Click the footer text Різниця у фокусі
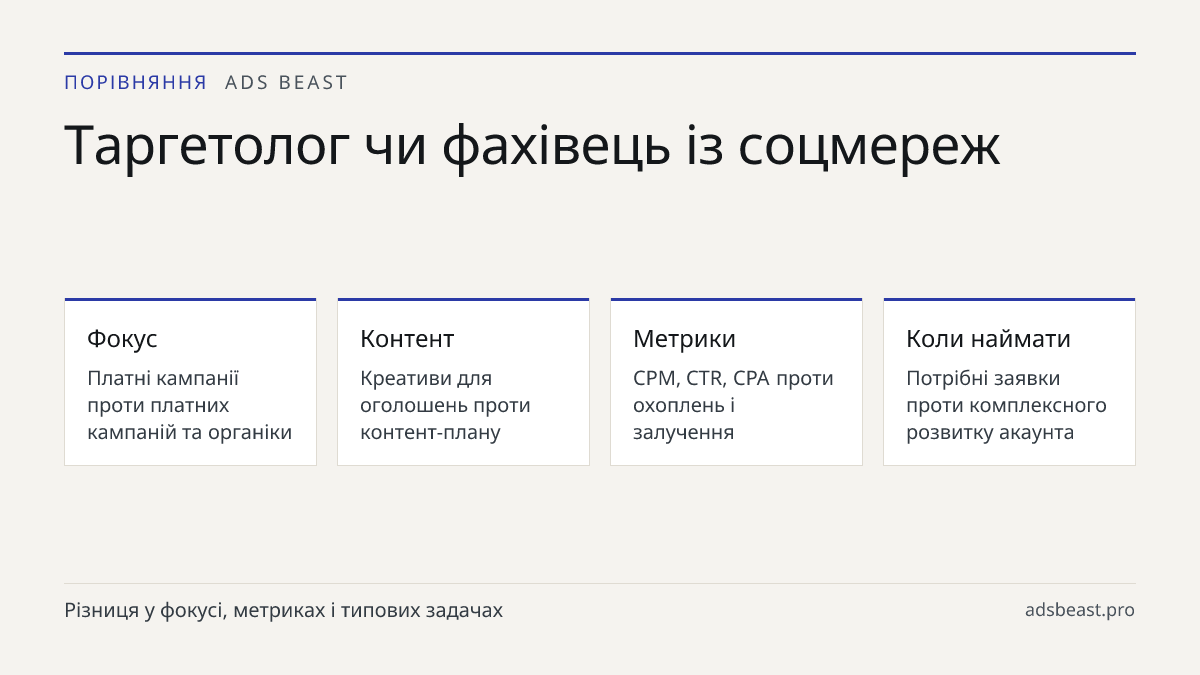The width and height of the screenshot is (1200, 675). click(x=283, y=610)
